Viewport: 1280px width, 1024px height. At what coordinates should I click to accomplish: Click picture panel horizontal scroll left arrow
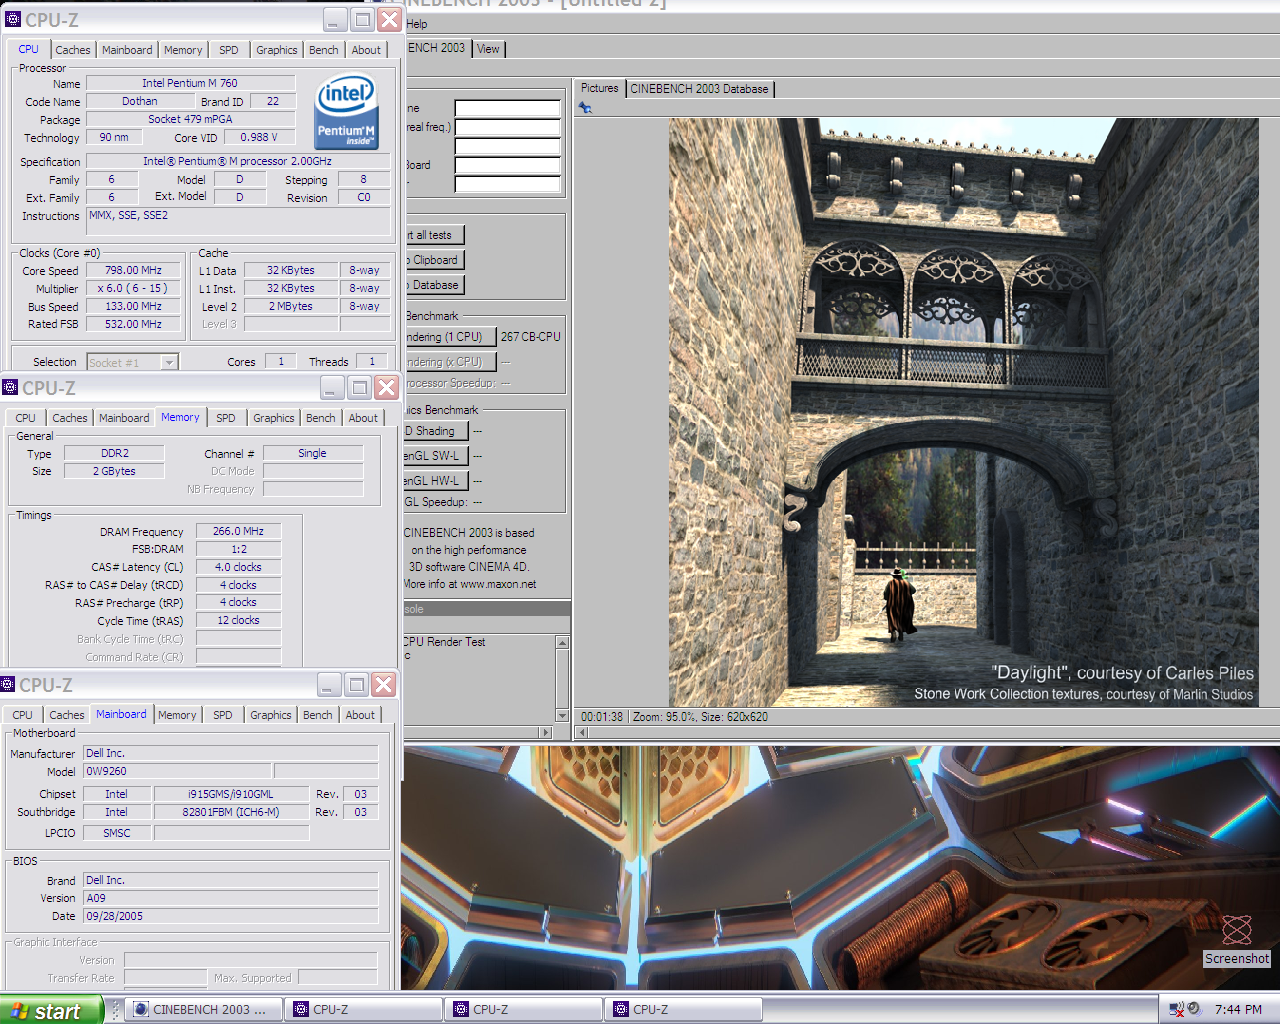pyautogui.click(x=582, y=732)
